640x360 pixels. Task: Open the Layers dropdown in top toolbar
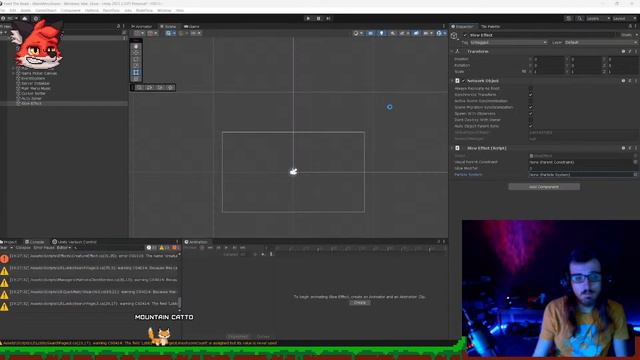(x=598, y=18)
